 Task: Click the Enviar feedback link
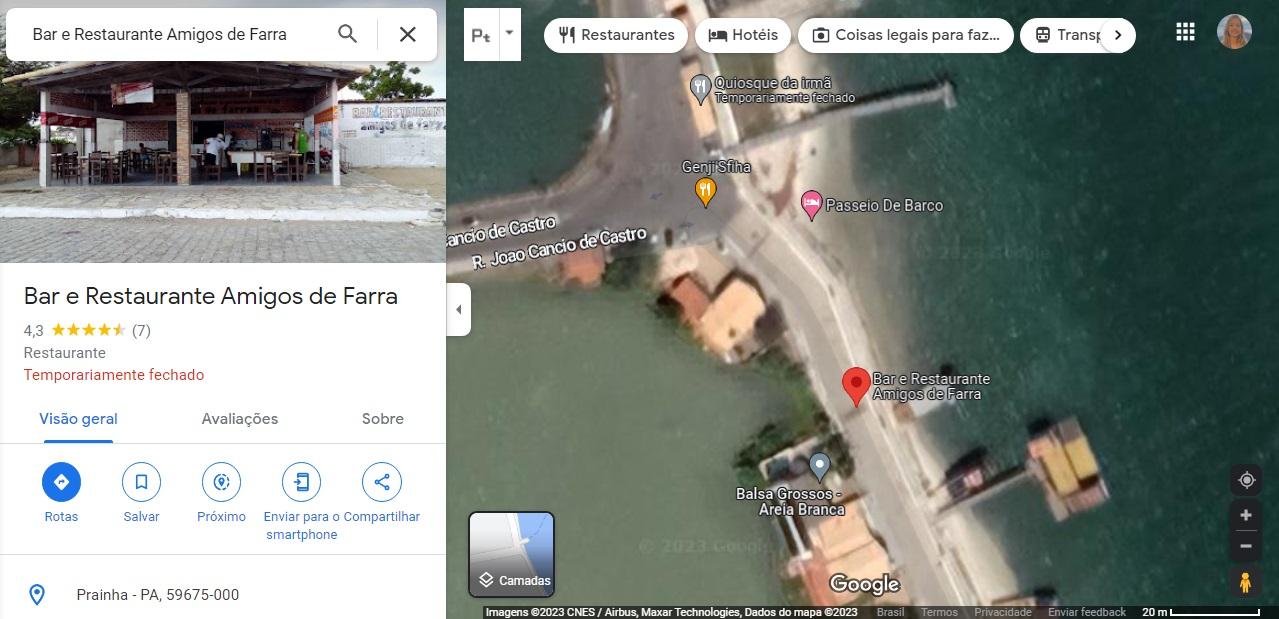click(x=1087, y=612)
